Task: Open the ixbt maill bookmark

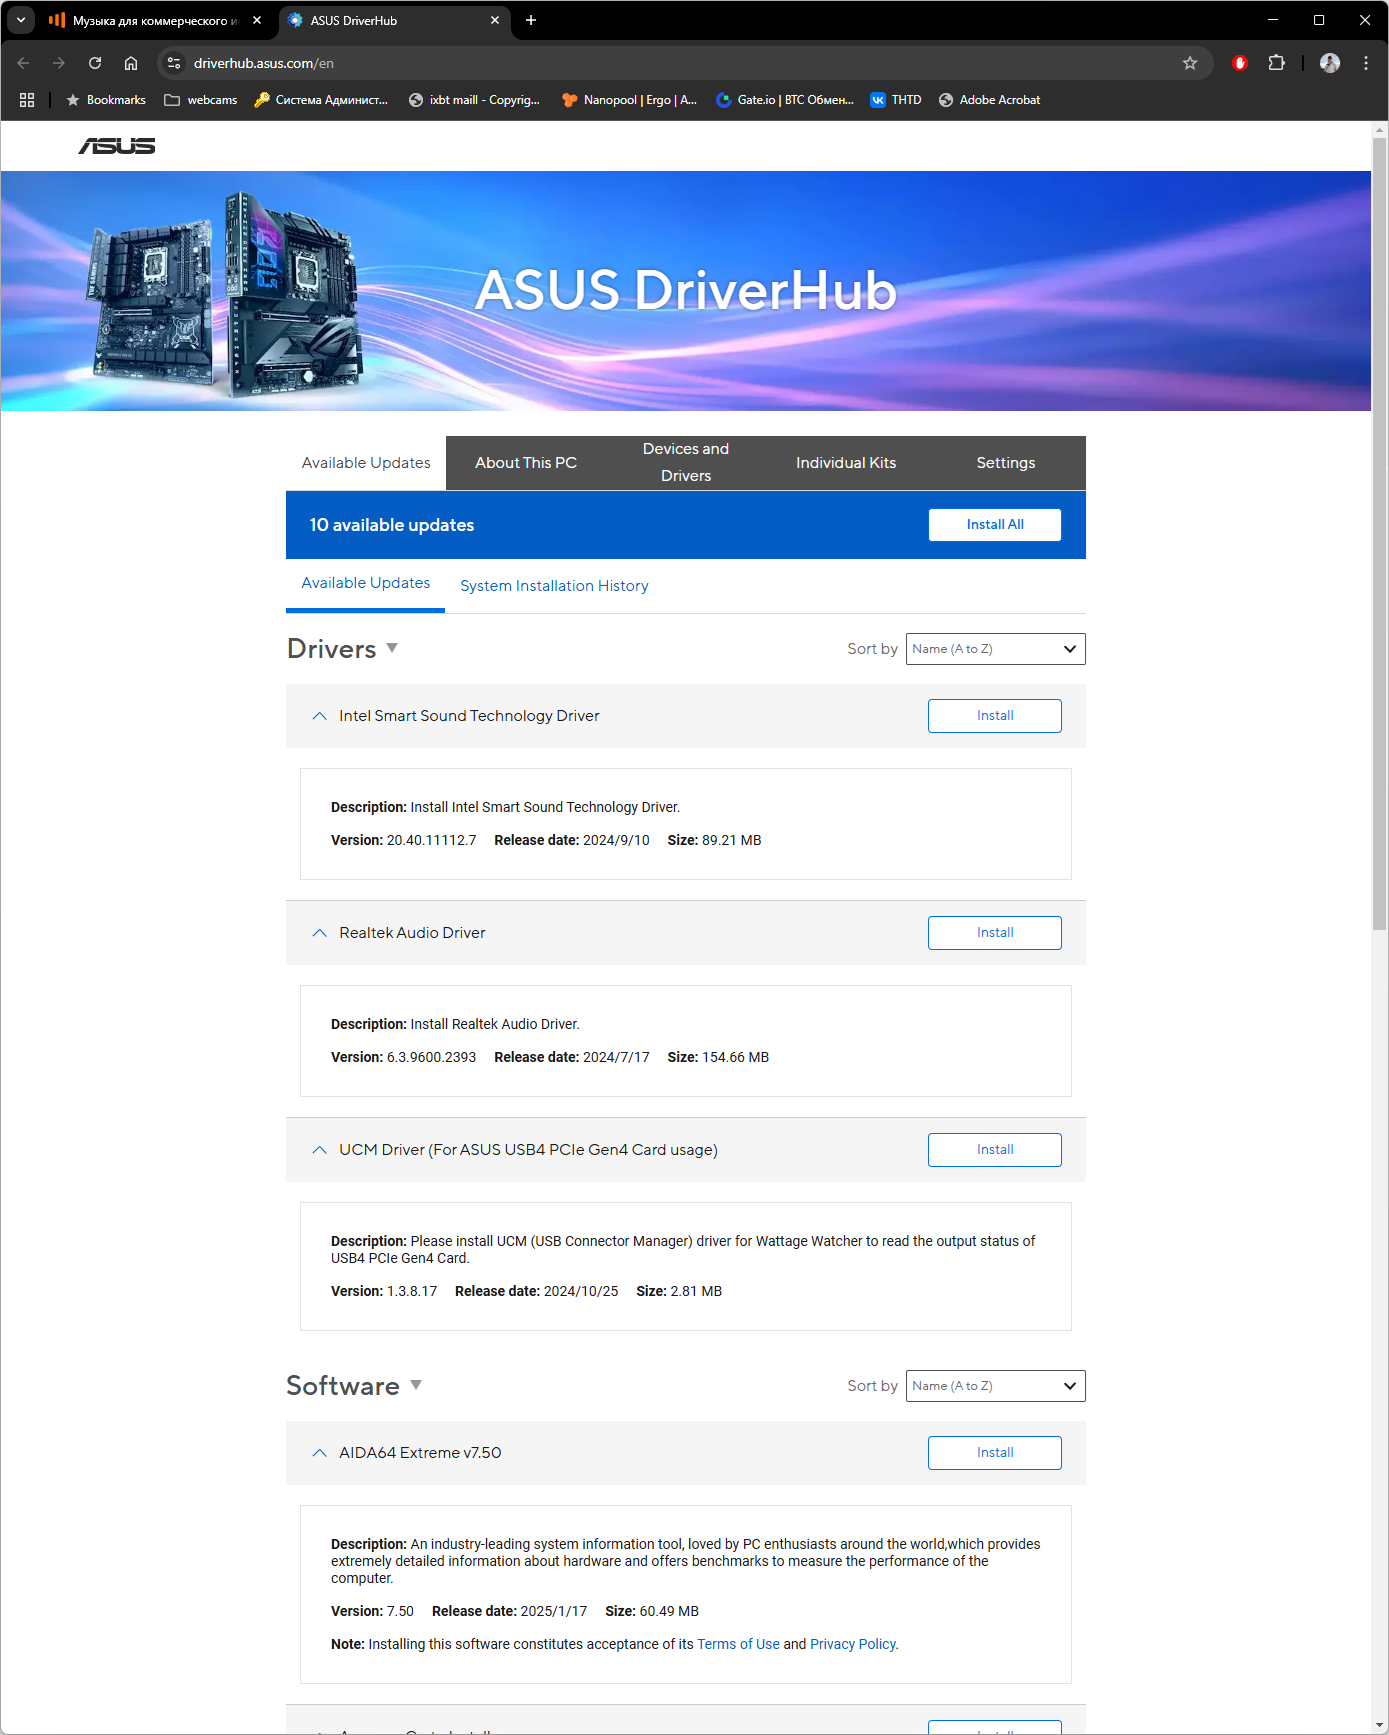Action: click(474, 100)
